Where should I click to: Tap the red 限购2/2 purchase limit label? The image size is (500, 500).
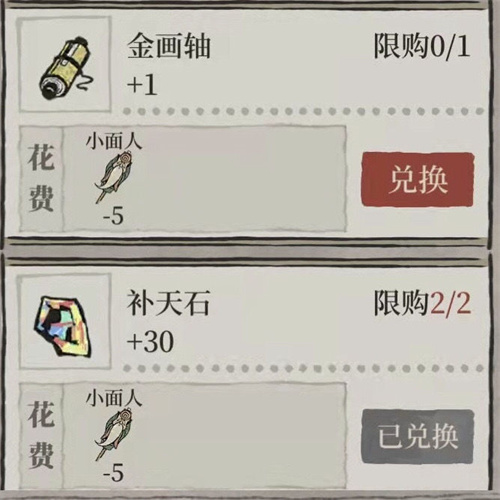click(x=422, y=303)
